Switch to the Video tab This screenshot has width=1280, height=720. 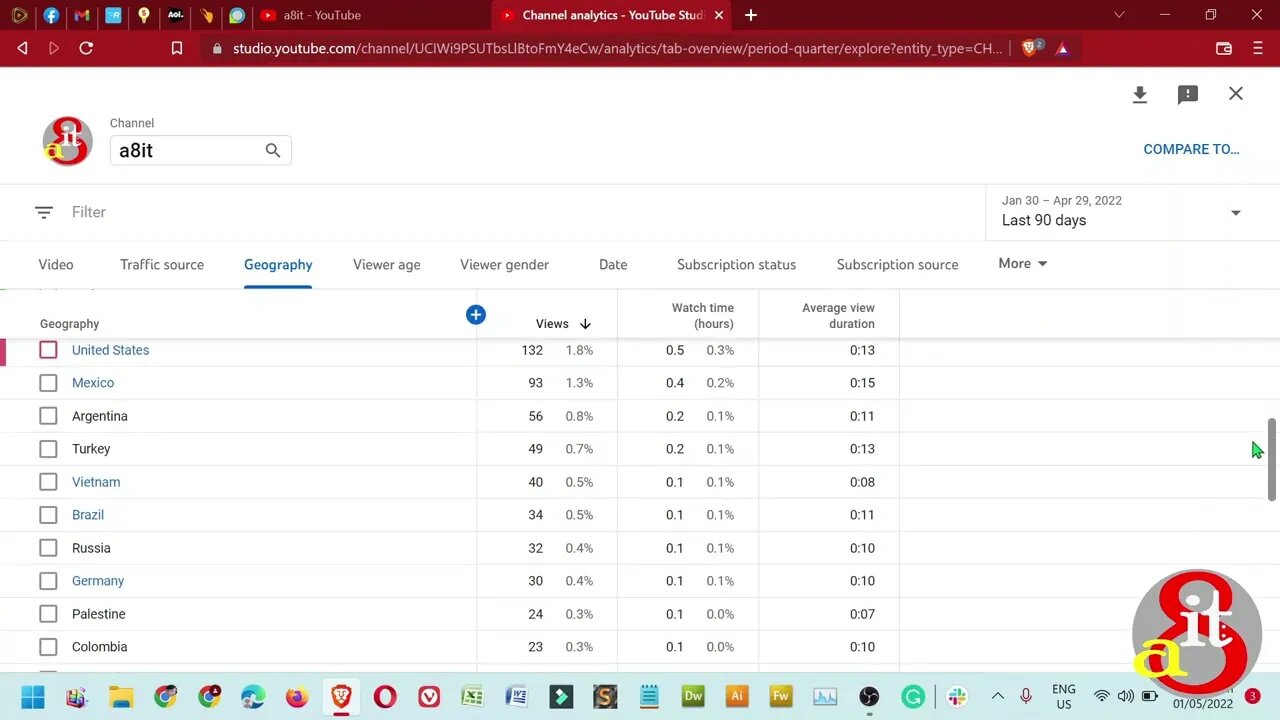56,265
